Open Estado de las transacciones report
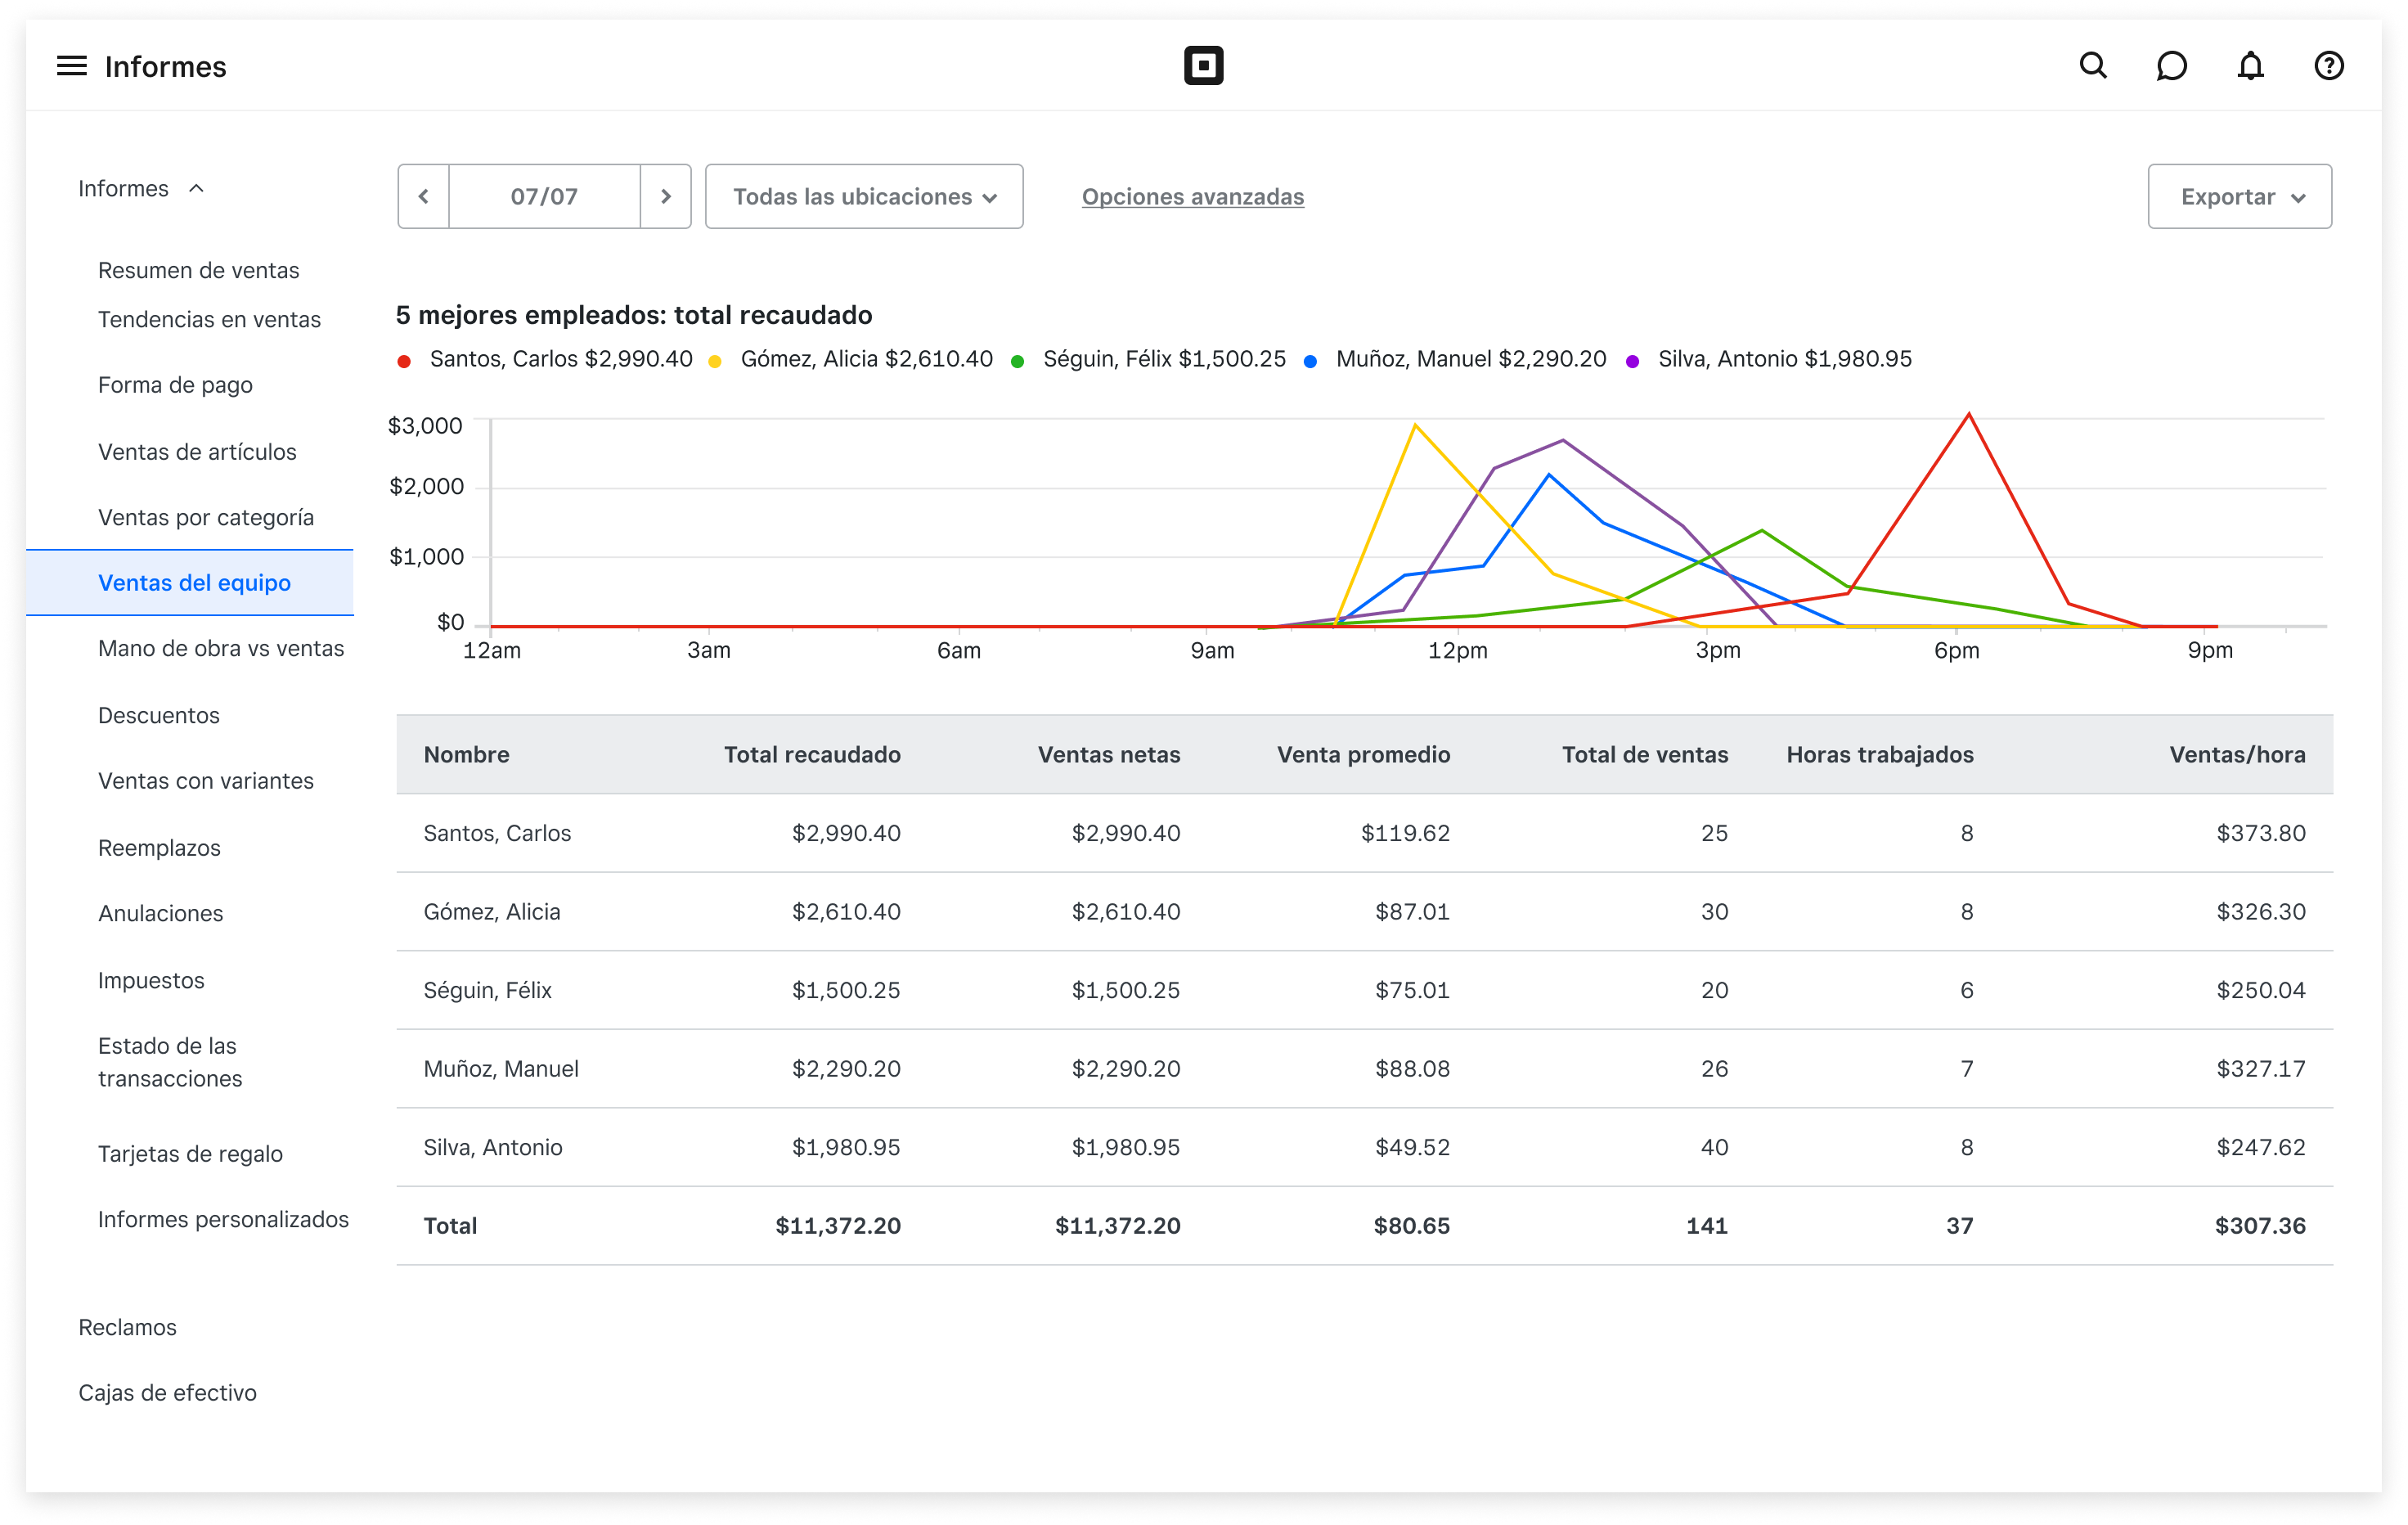This screenshot has height=1525, width=2408. click(x=170, y=1062)
